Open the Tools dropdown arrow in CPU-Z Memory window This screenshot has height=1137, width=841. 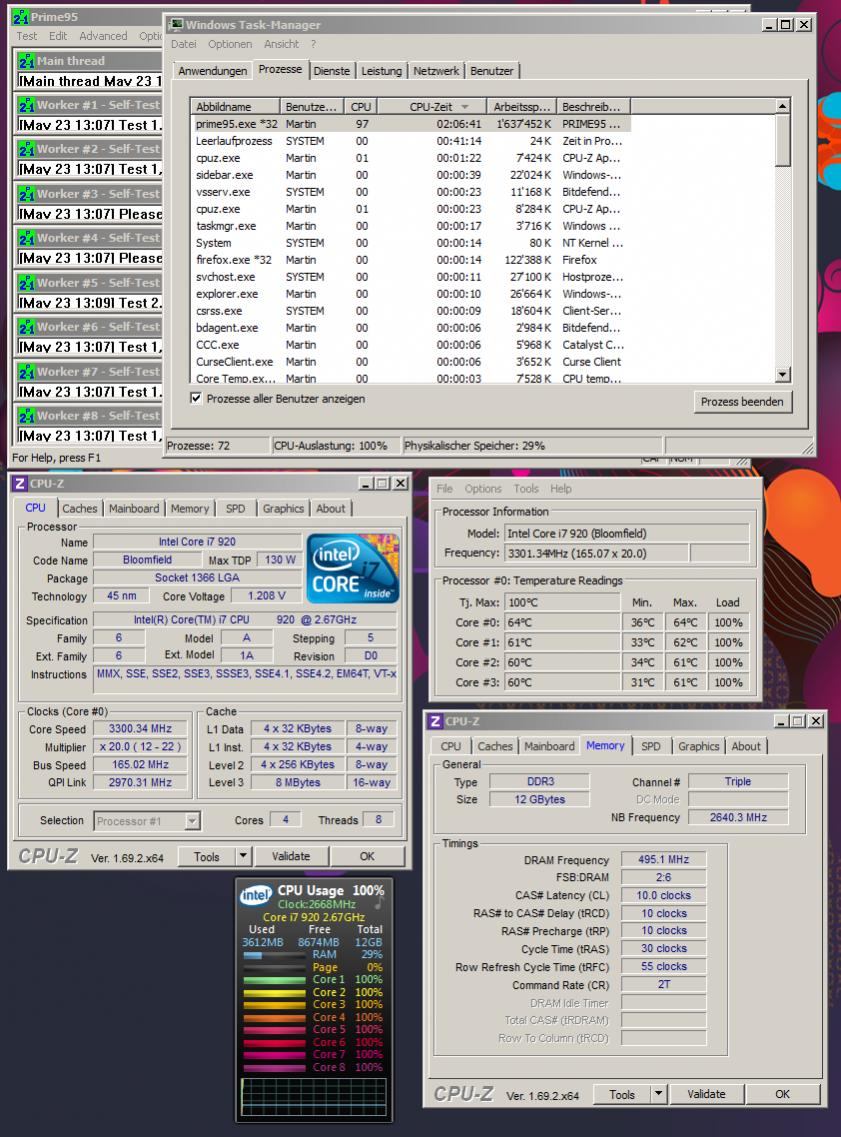[x=658, y=1094]
